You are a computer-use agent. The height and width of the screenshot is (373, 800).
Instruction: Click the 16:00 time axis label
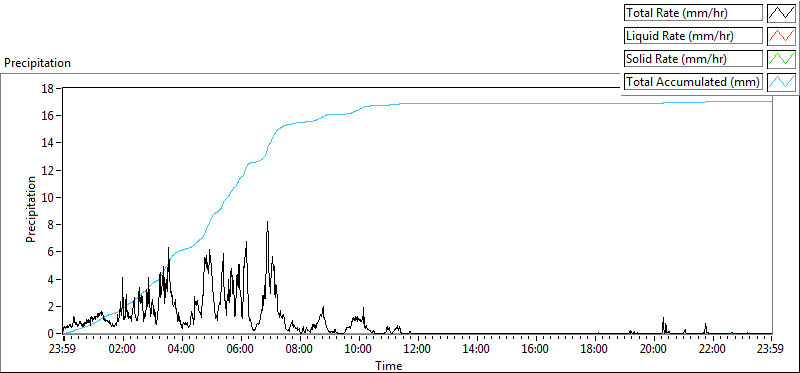pyautogui.click(x=536, y=350)
